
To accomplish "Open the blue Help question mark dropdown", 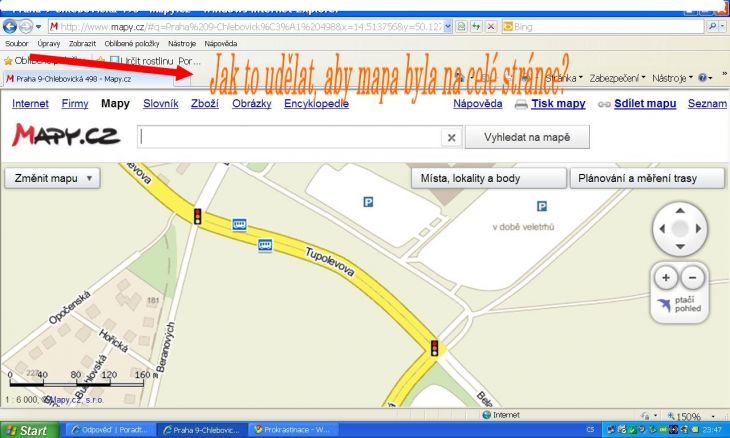I will (x=705, y=78).
